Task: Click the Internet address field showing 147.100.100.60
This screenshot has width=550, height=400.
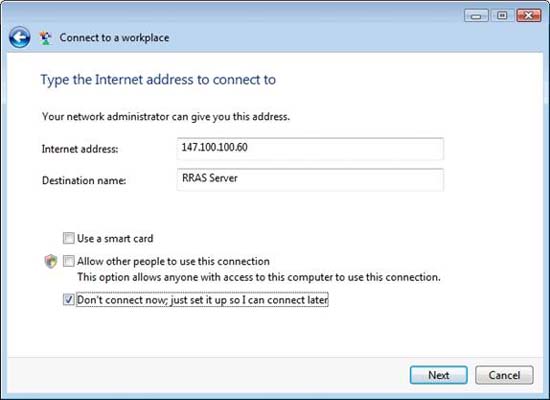Action: click(x=310, y=148)
